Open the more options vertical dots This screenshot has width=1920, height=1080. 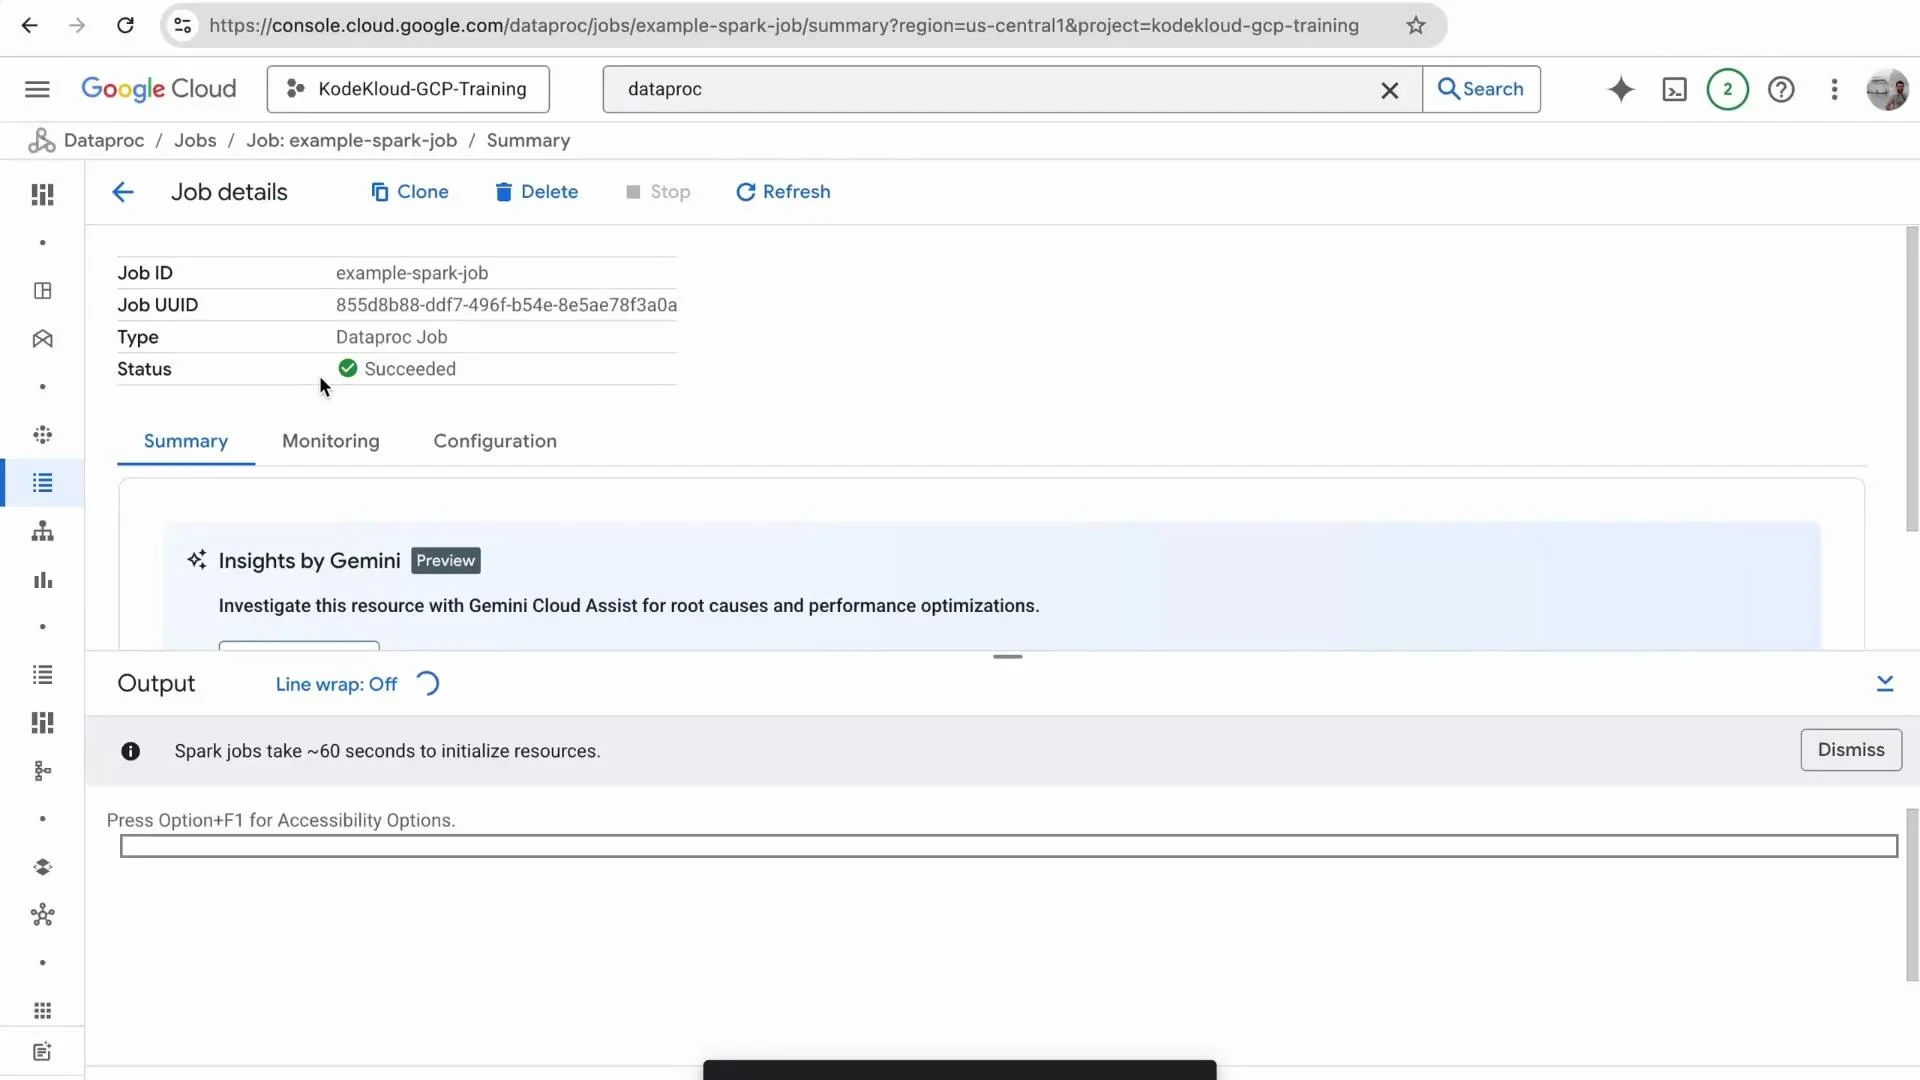pyautogui.click(x=1834, y=90)
